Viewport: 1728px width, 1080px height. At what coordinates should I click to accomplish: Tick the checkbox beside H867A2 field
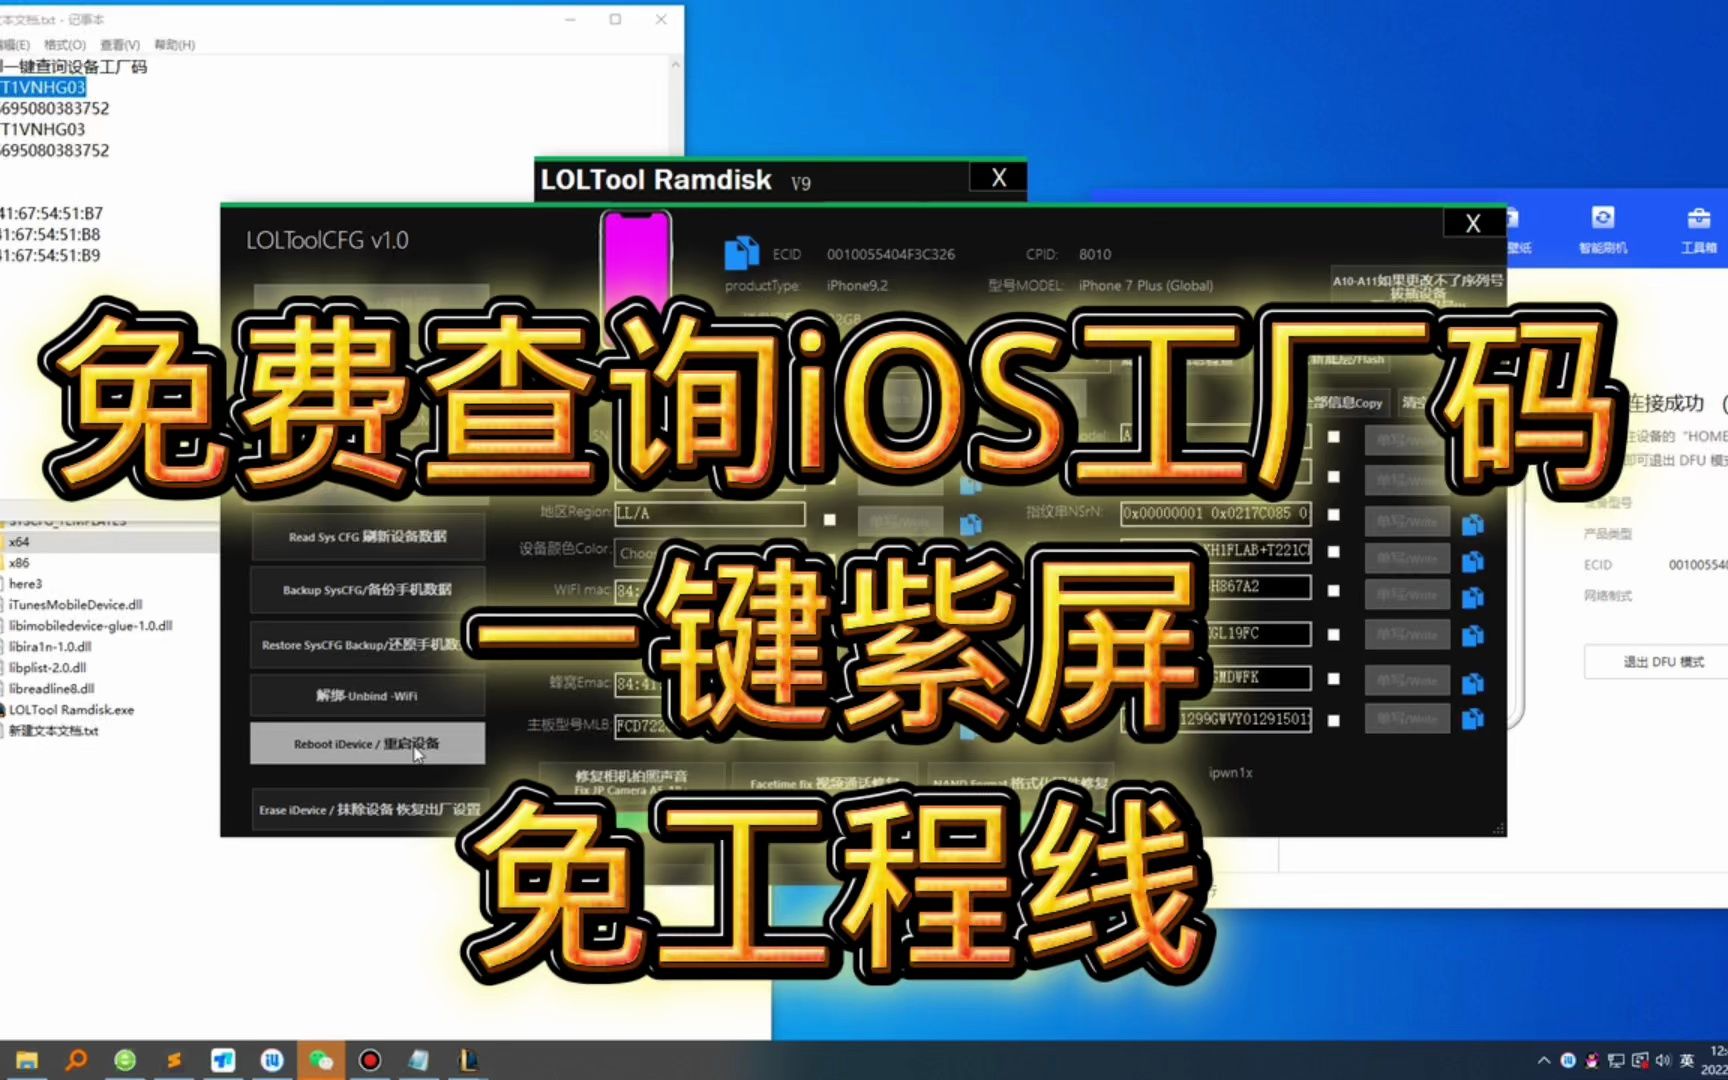click(1333, 590)
